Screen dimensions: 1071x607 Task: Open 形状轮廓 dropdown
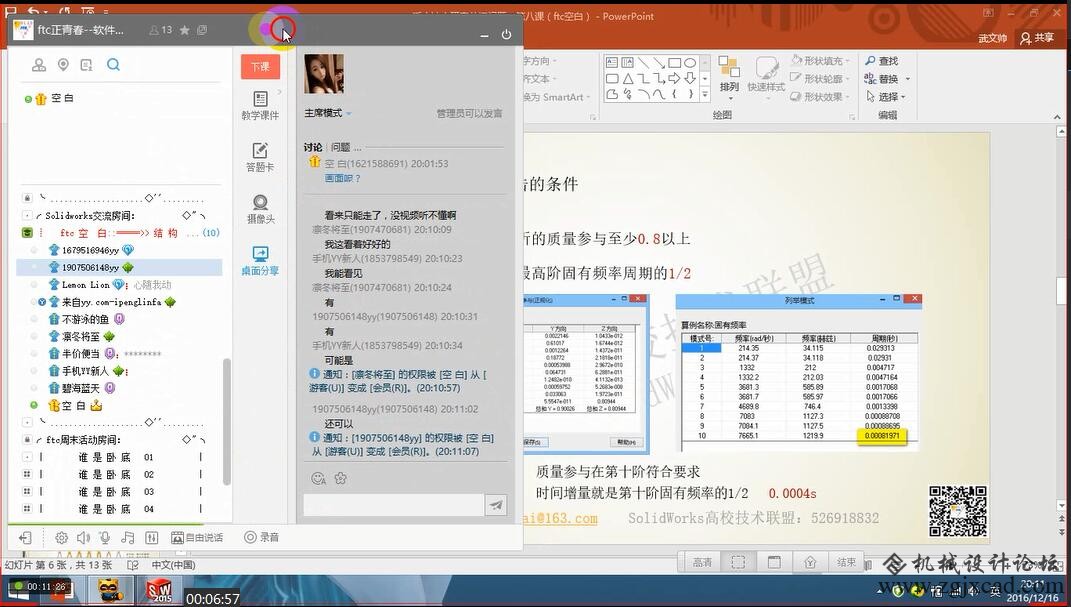tap(820, 79)
